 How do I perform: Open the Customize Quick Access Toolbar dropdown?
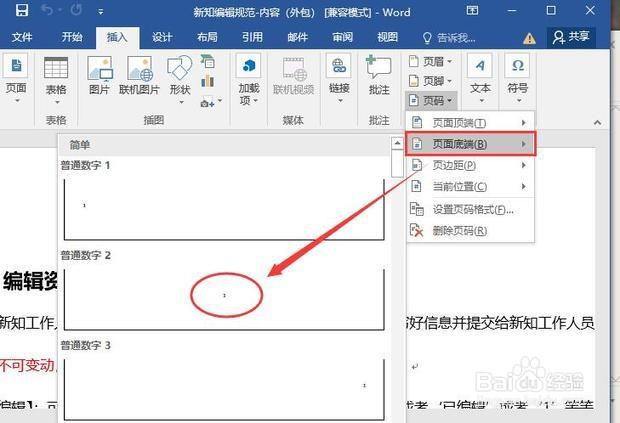[101, 12]
